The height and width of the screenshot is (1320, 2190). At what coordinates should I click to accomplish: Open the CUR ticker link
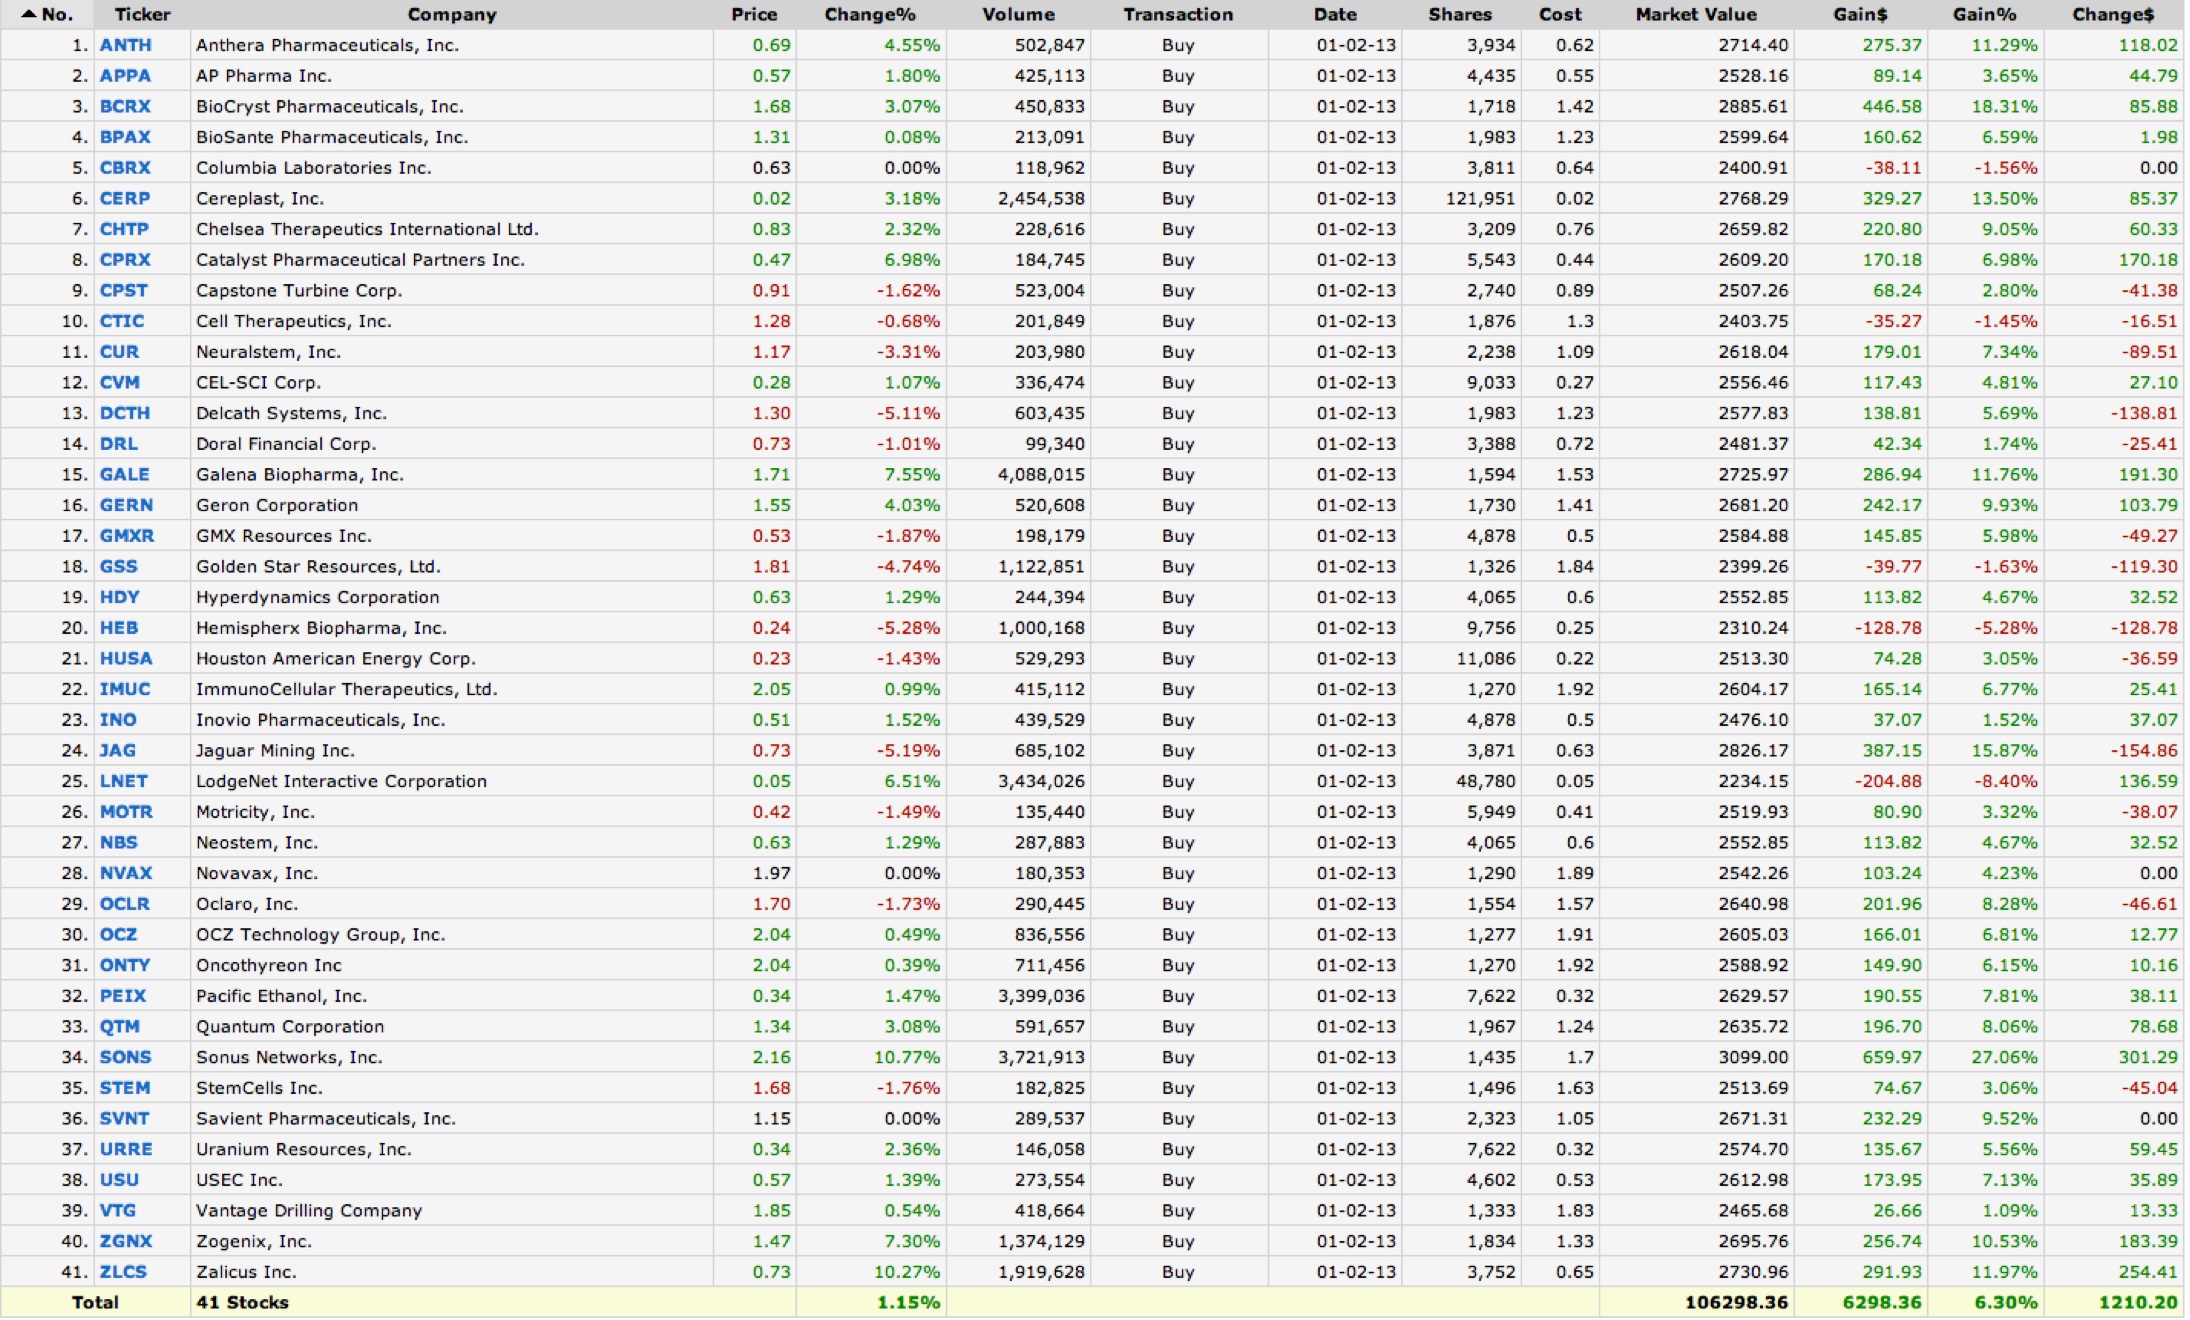[119, 352]
